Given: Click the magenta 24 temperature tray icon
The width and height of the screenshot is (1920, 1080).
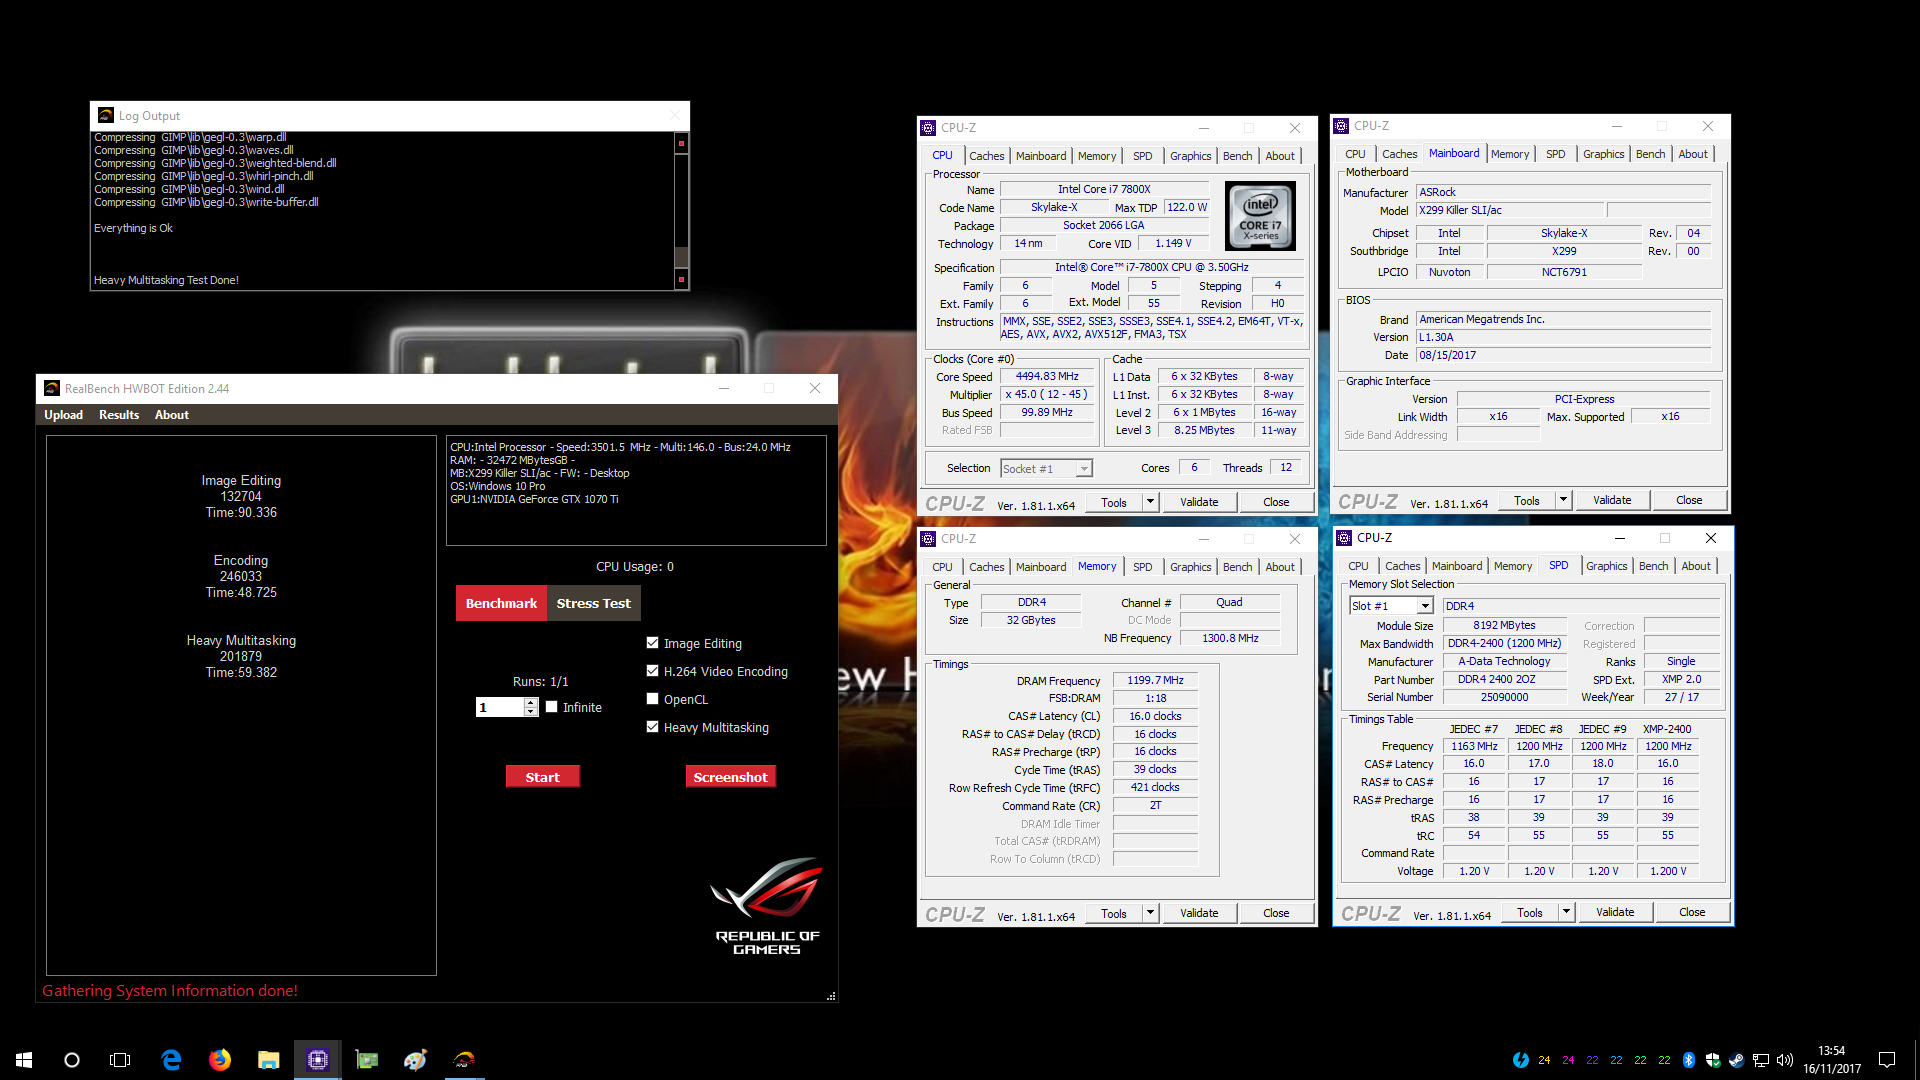Looking at the screenshot, I should (1568, 1060).
